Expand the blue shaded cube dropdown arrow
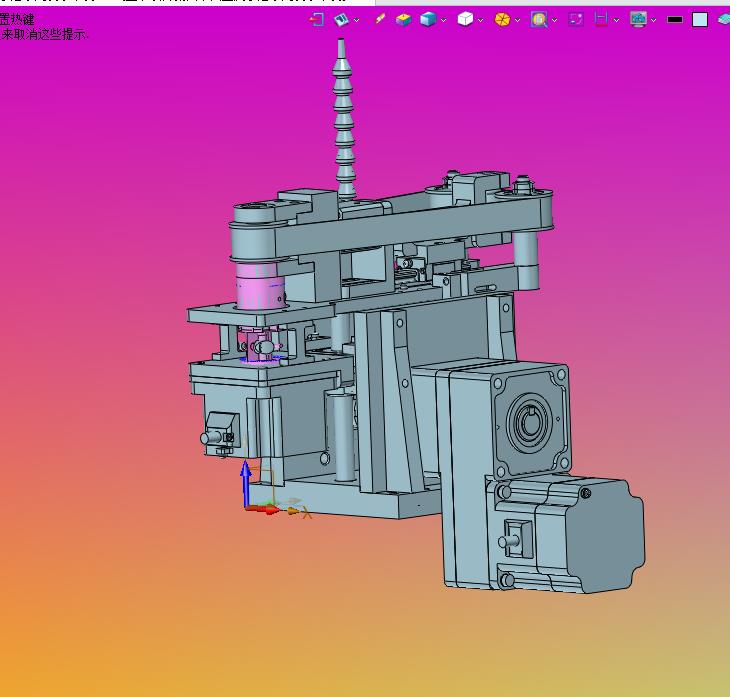 pos(443,20)
